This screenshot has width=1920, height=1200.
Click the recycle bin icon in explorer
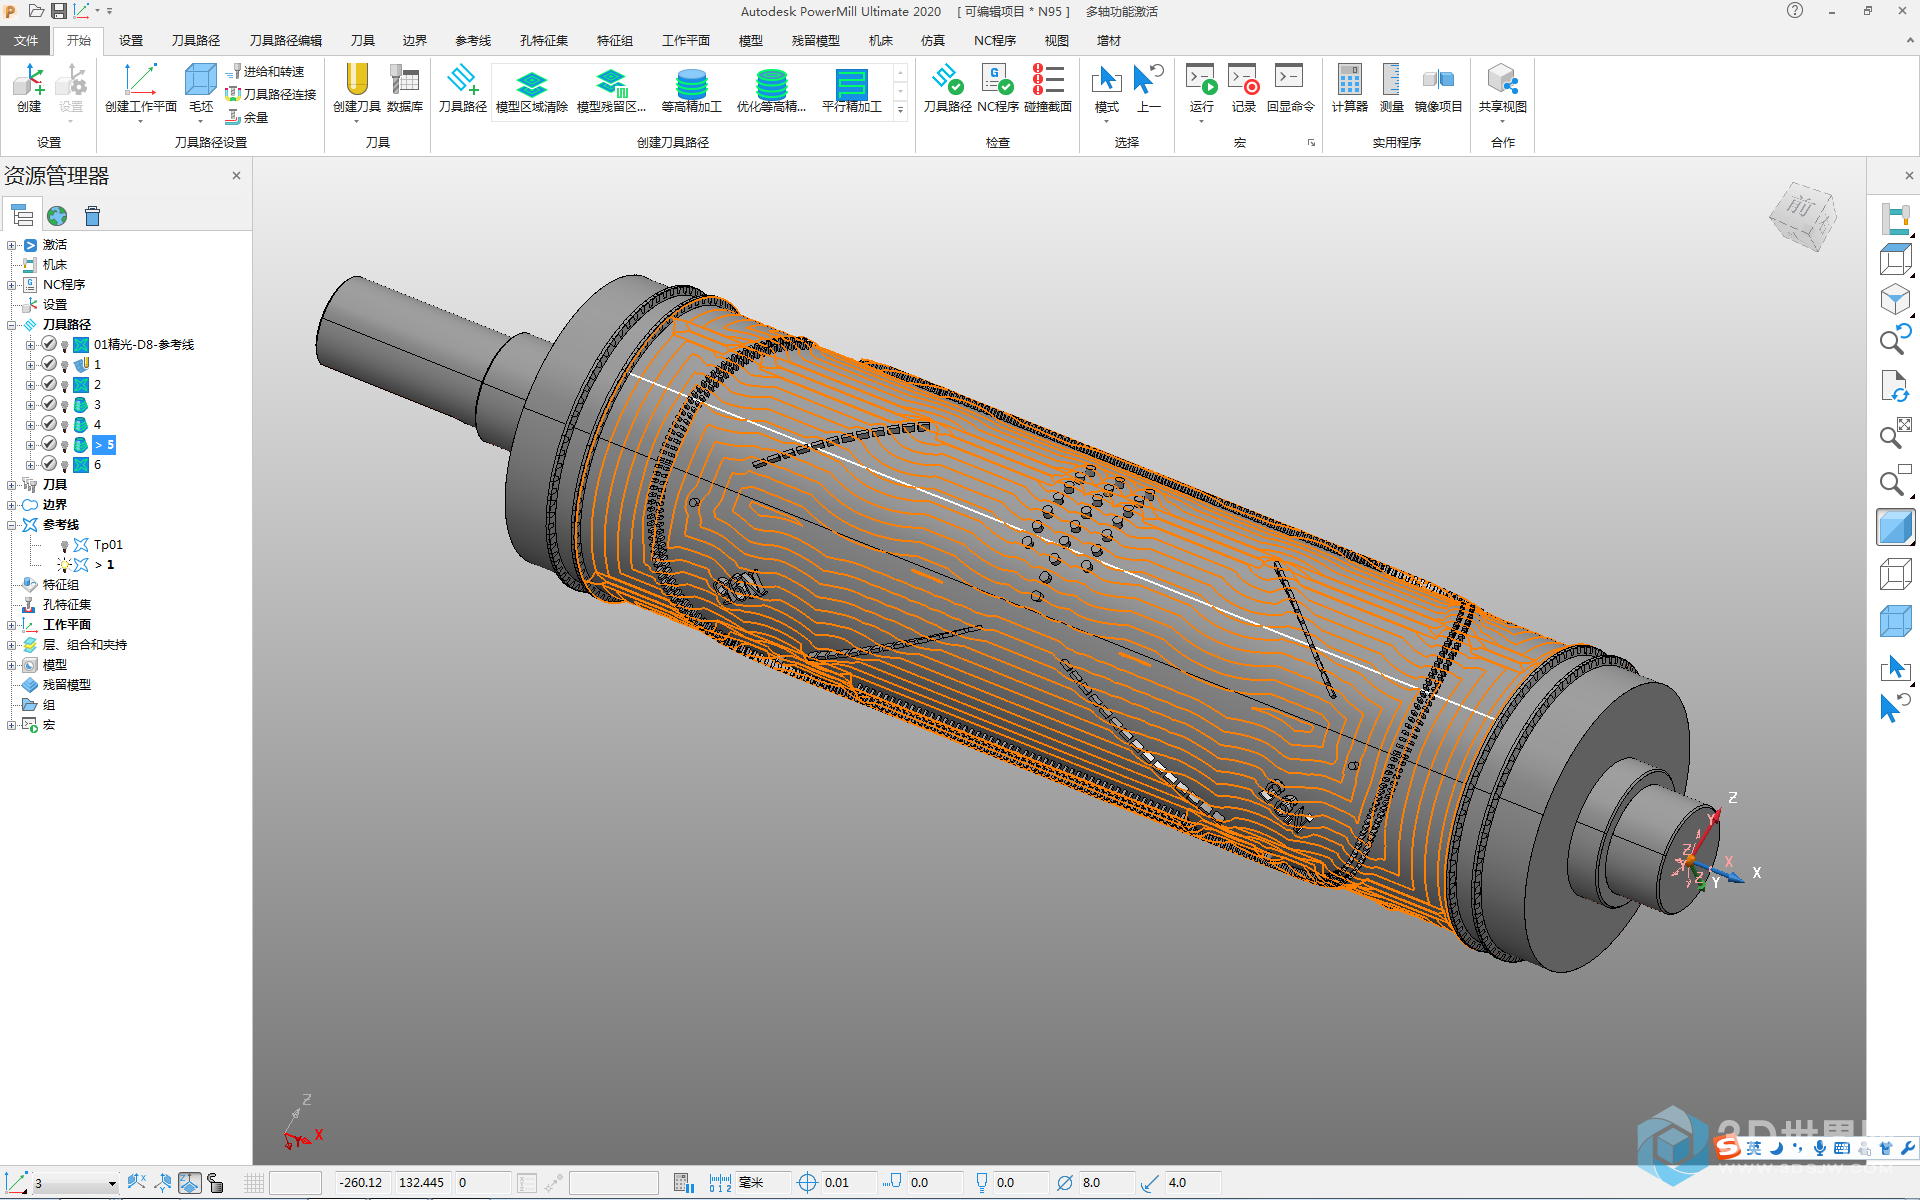pos(92,216)
